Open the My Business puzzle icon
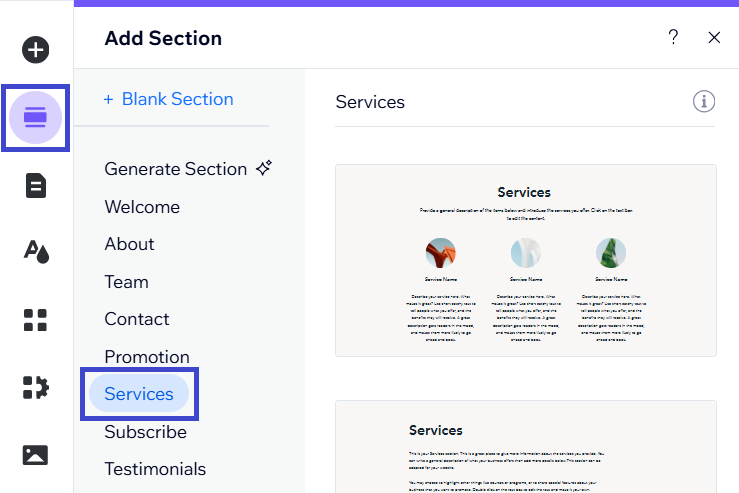This screenshot has width=739, height=493. [36, 387]
